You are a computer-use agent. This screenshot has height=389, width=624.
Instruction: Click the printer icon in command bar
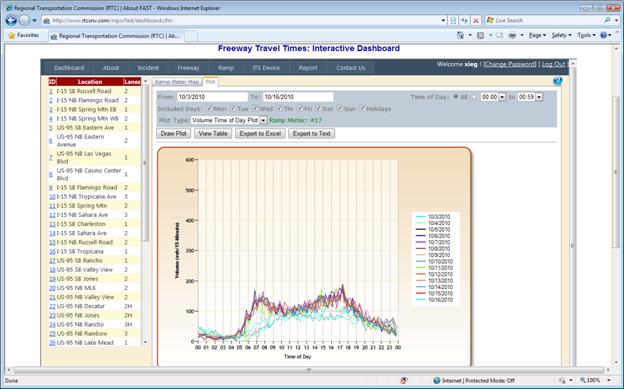coord(512,35)
